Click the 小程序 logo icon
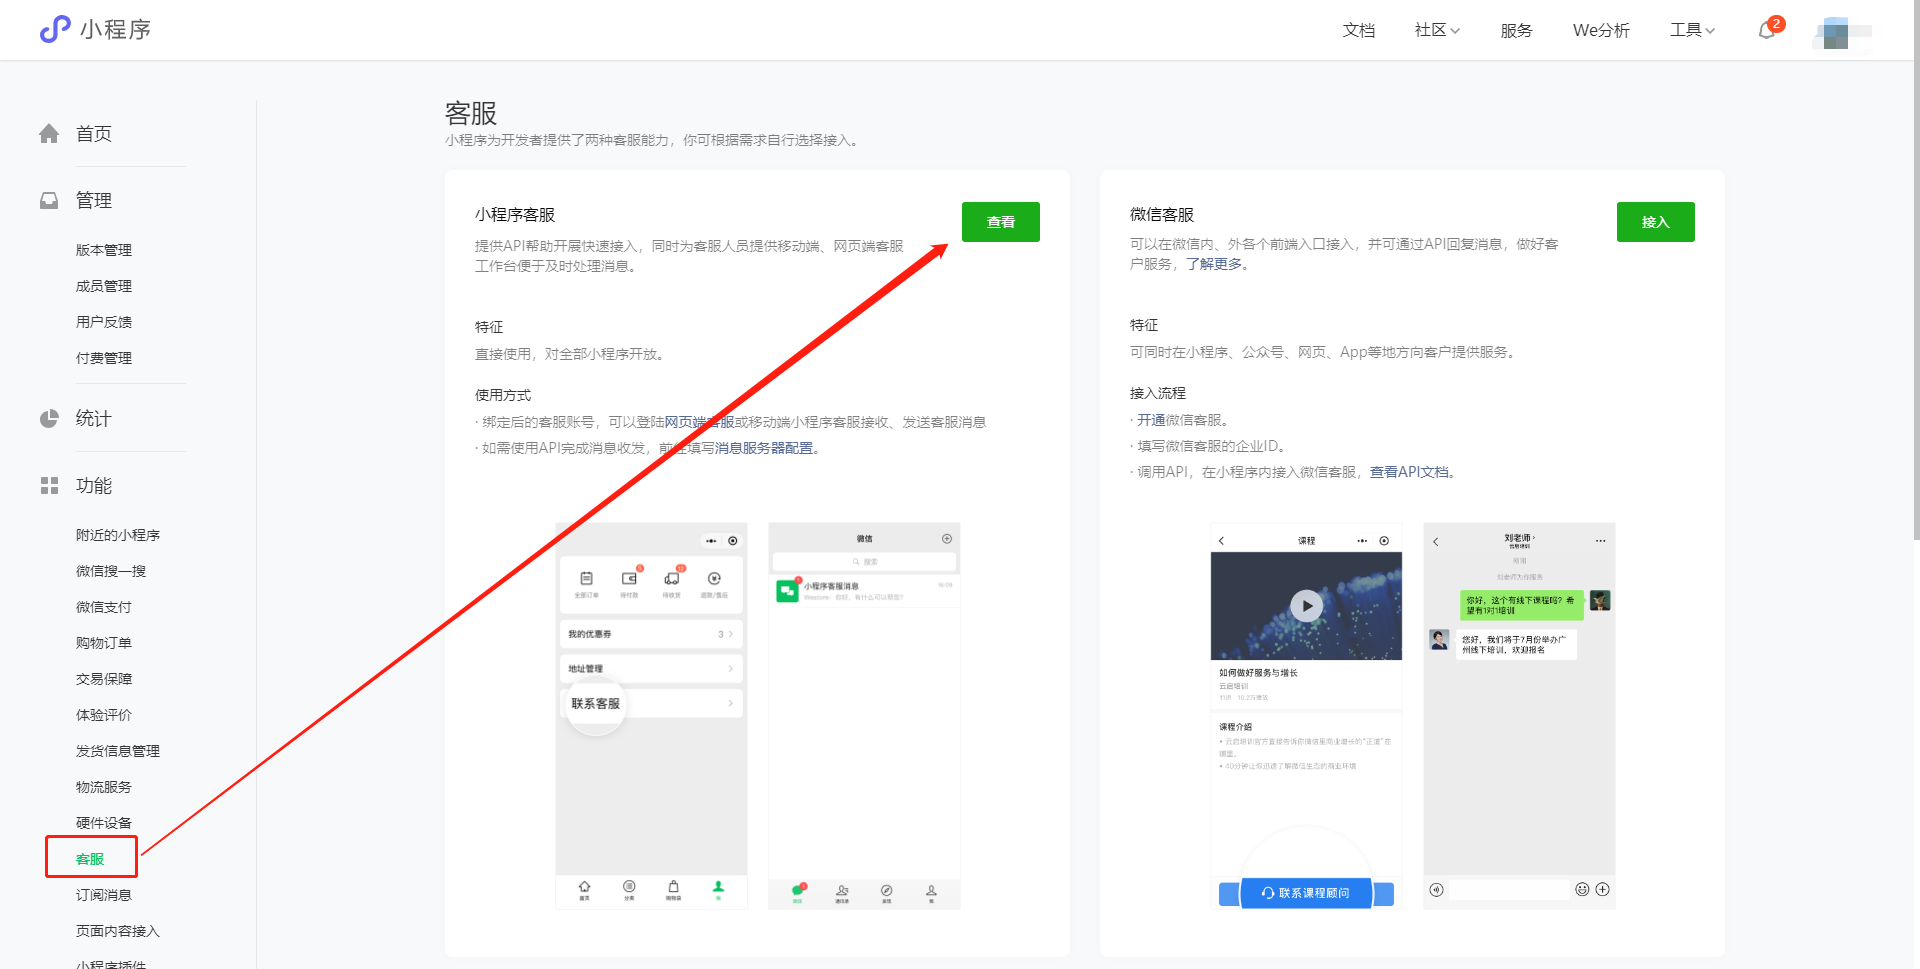This screenshot has width=1920, height=969. 55,29
